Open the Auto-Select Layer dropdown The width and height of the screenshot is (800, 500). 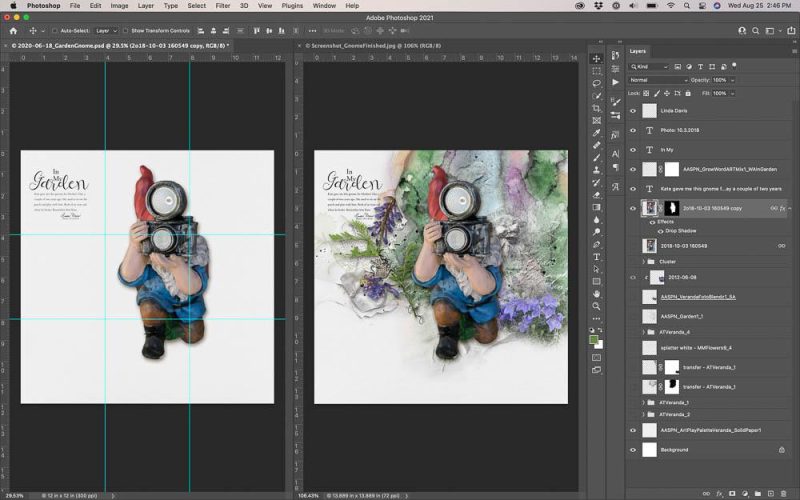[107, 31]
